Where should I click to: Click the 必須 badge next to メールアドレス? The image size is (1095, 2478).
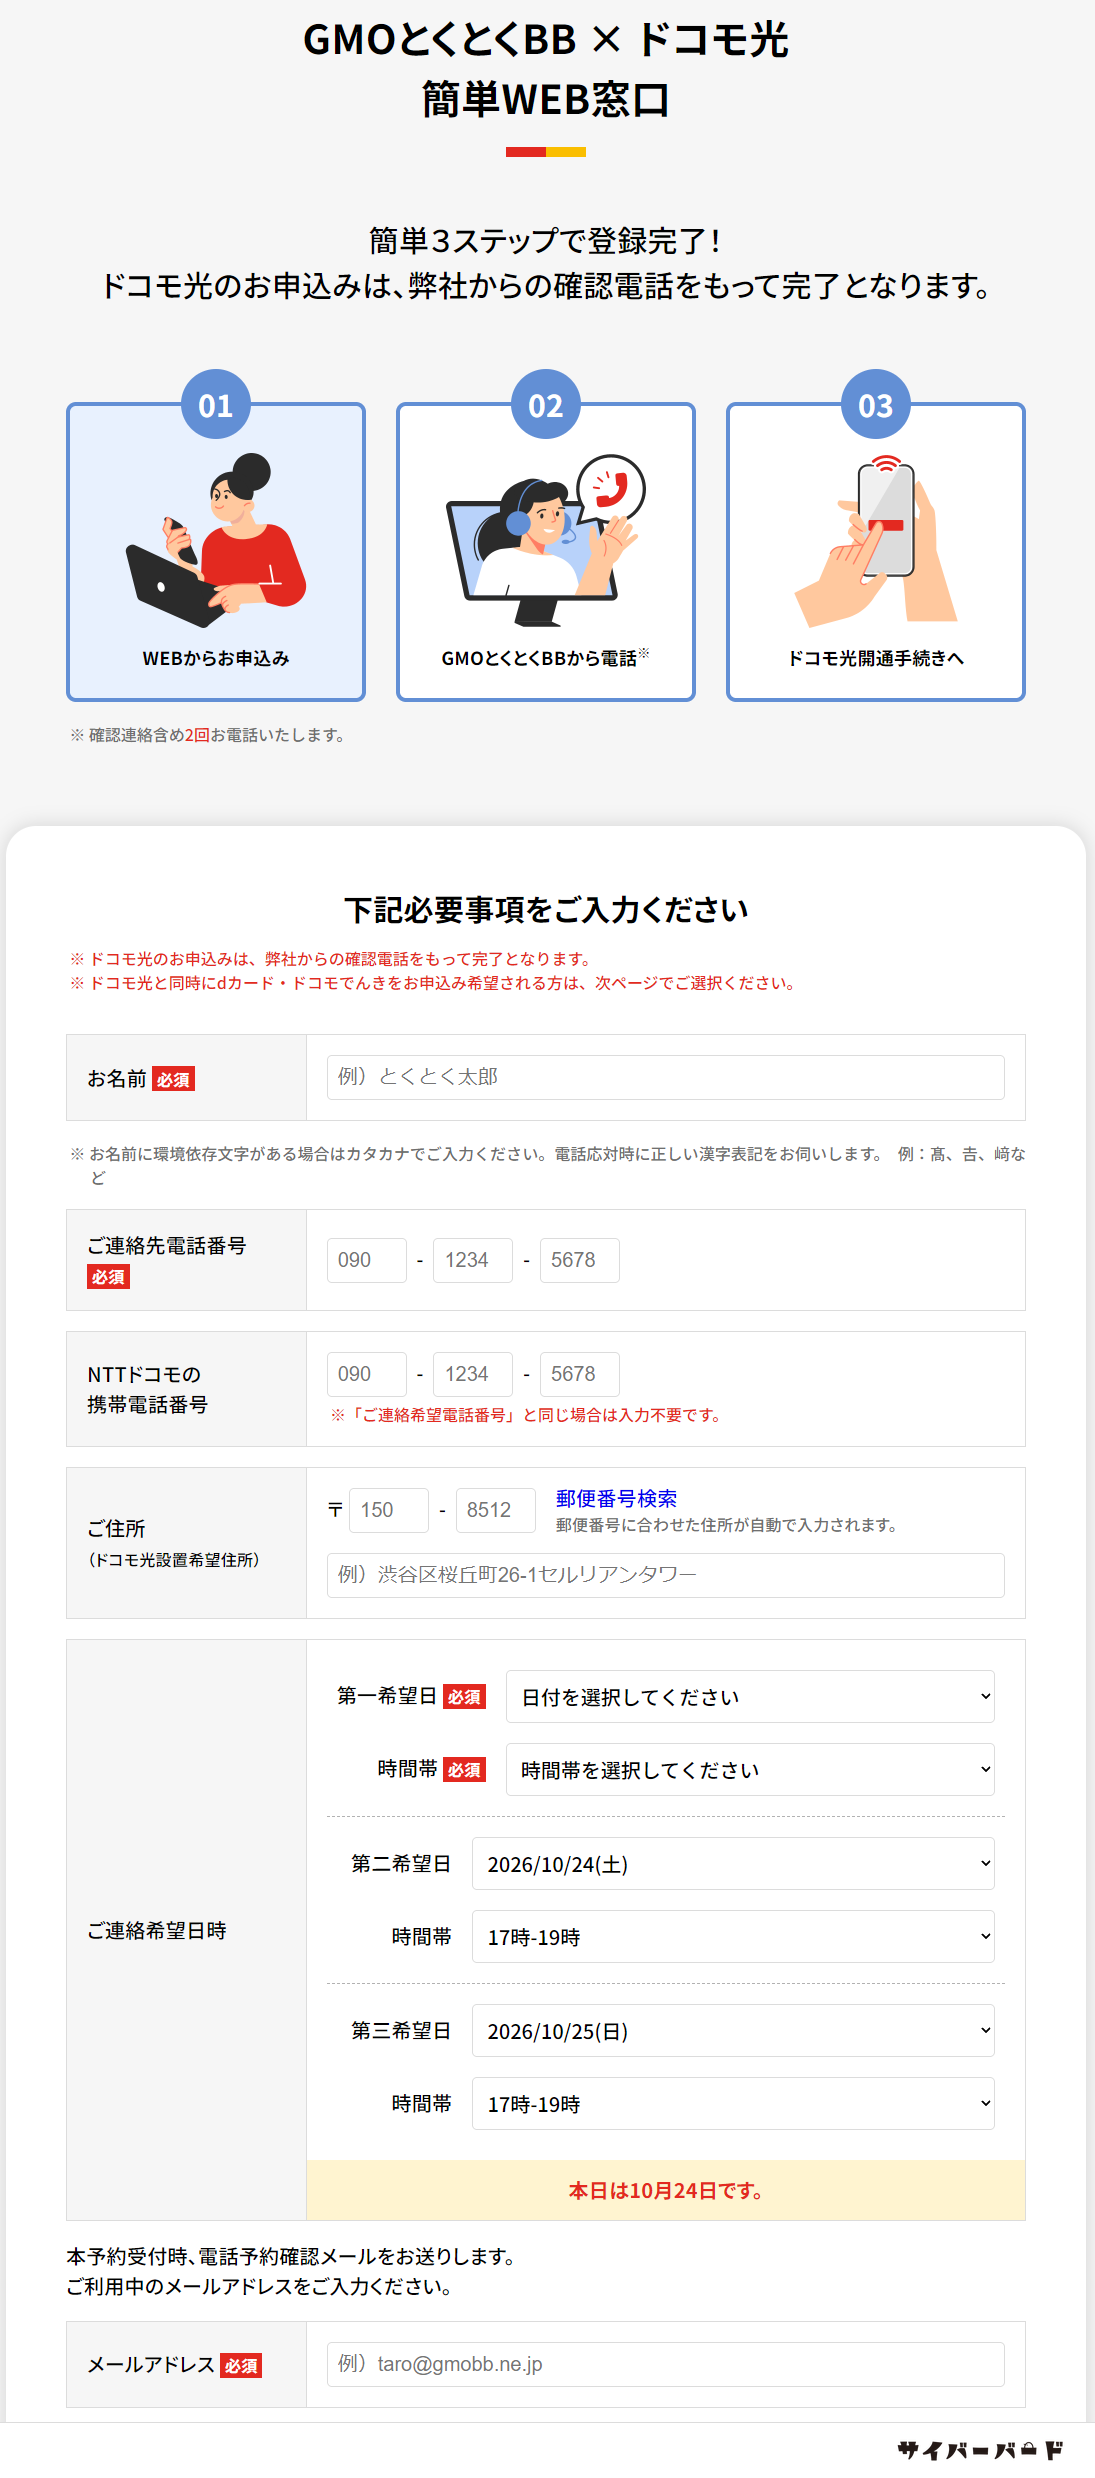click(241, 2366)
